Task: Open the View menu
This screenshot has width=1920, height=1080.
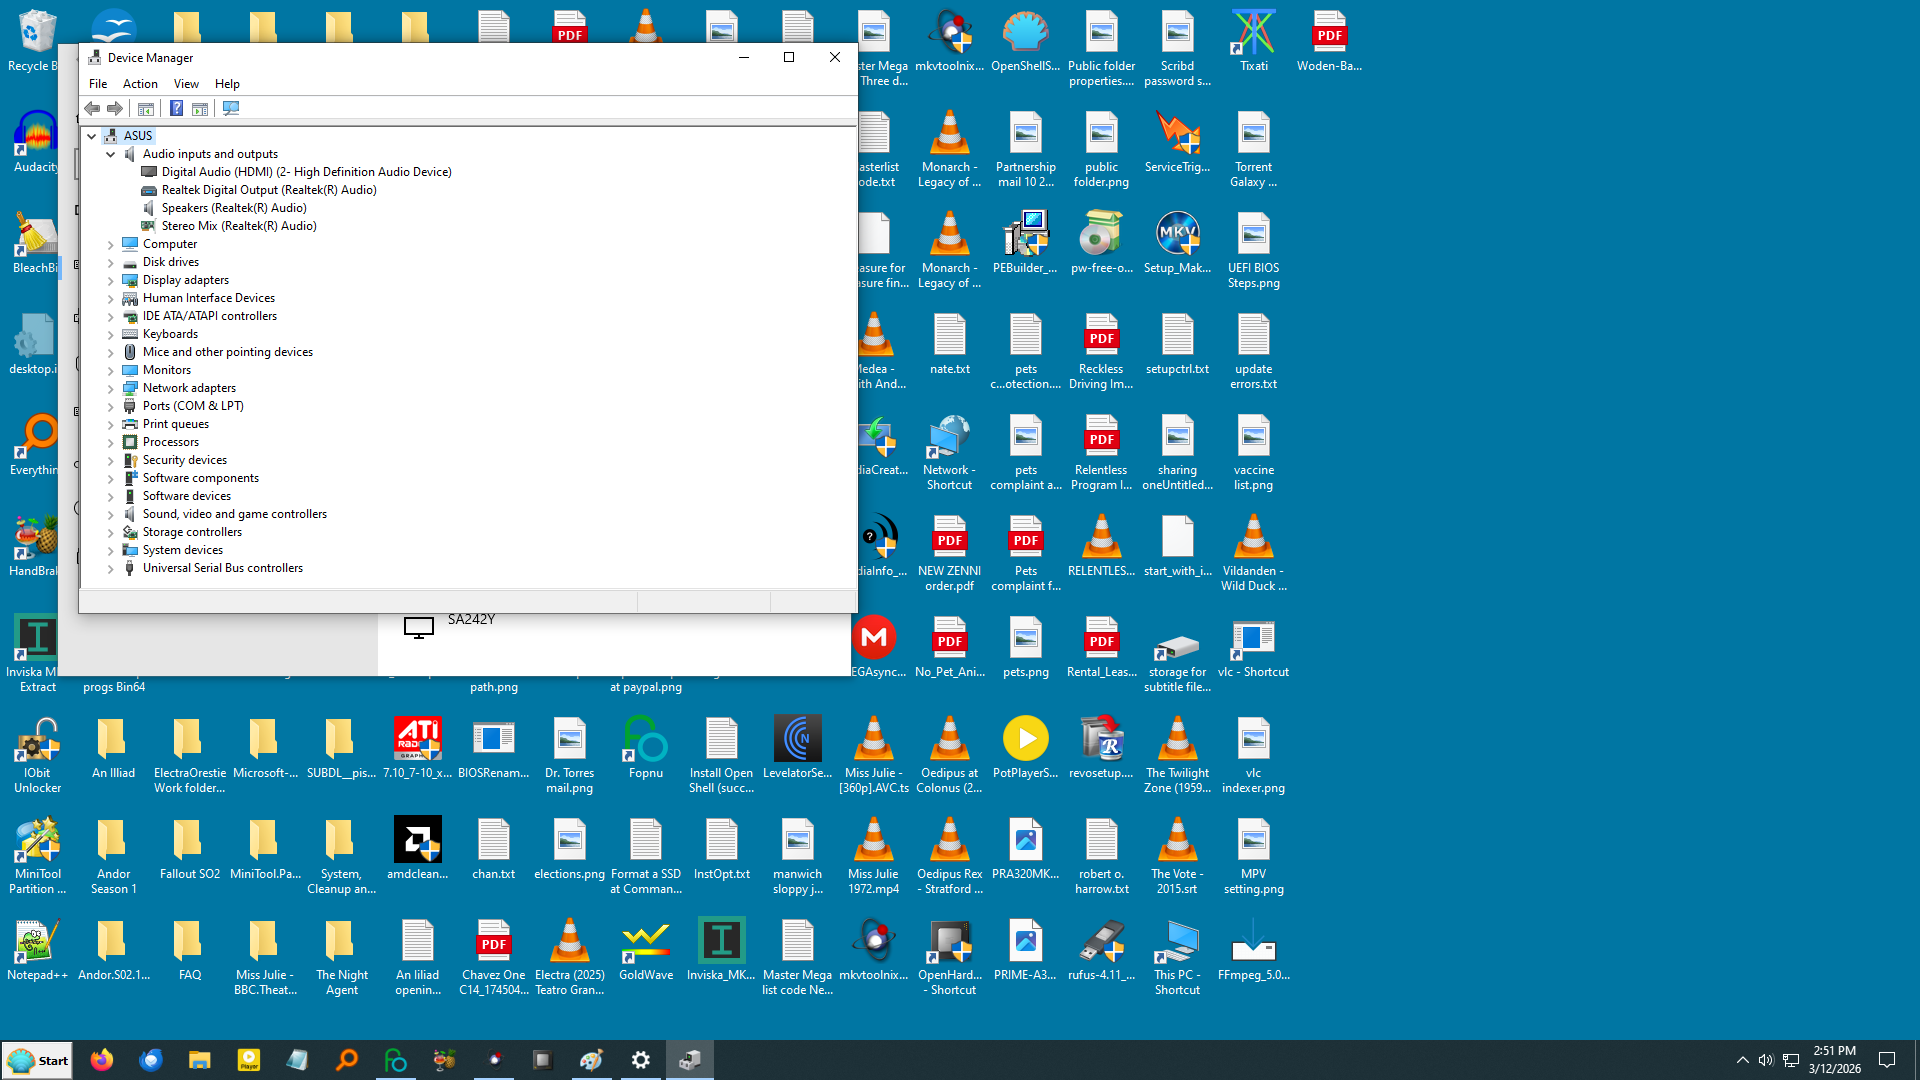Action: pos(186,84)
